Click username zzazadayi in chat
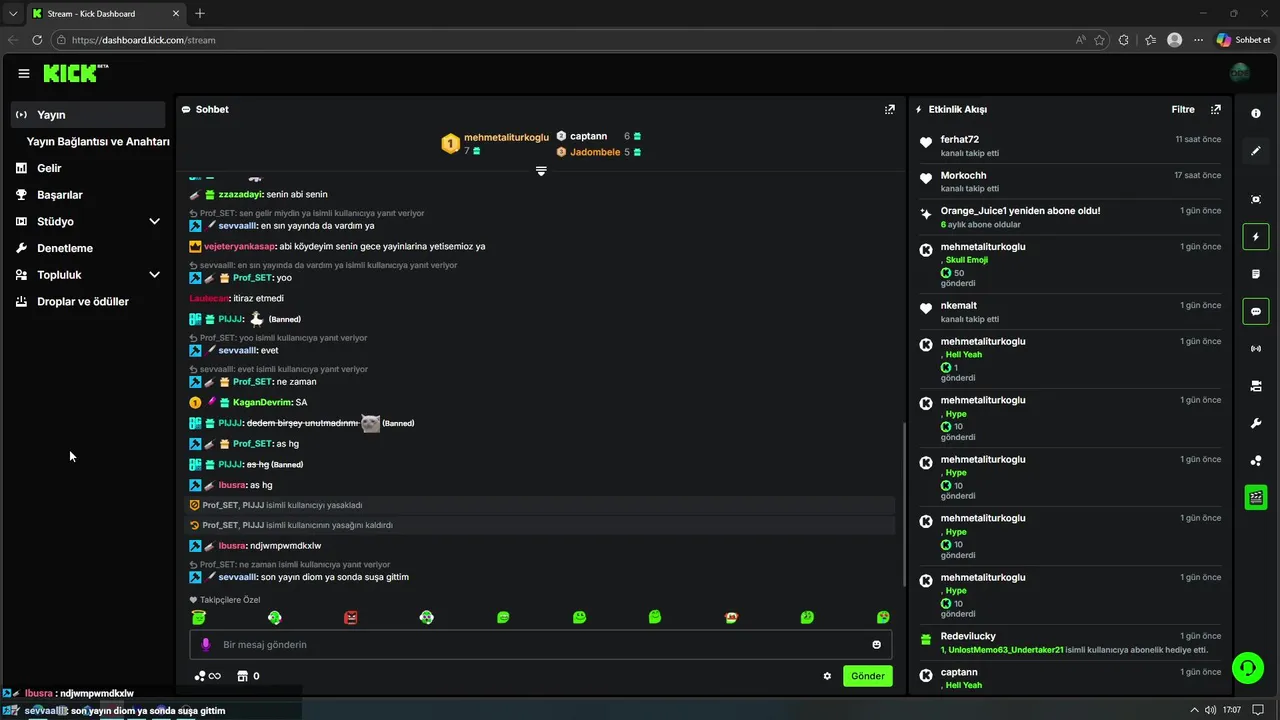This screenshot has width=1280, height=720. tap(240, 194)
